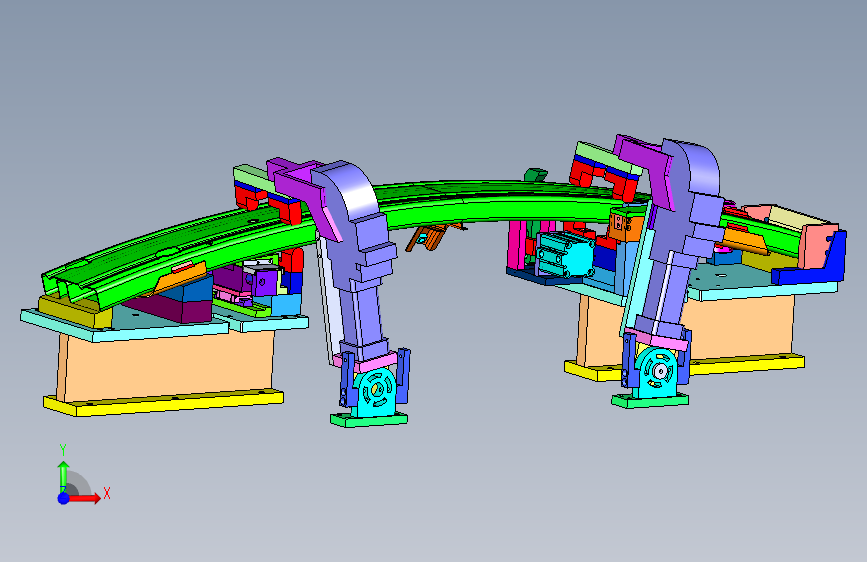
Task: Click the red "X" axis label
Action: 107,493
